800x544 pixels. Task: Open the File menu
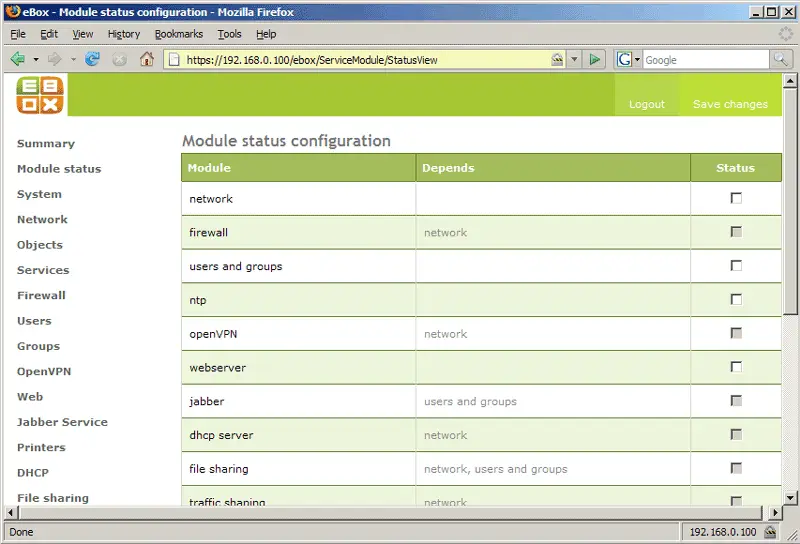[x=18, y=34]
